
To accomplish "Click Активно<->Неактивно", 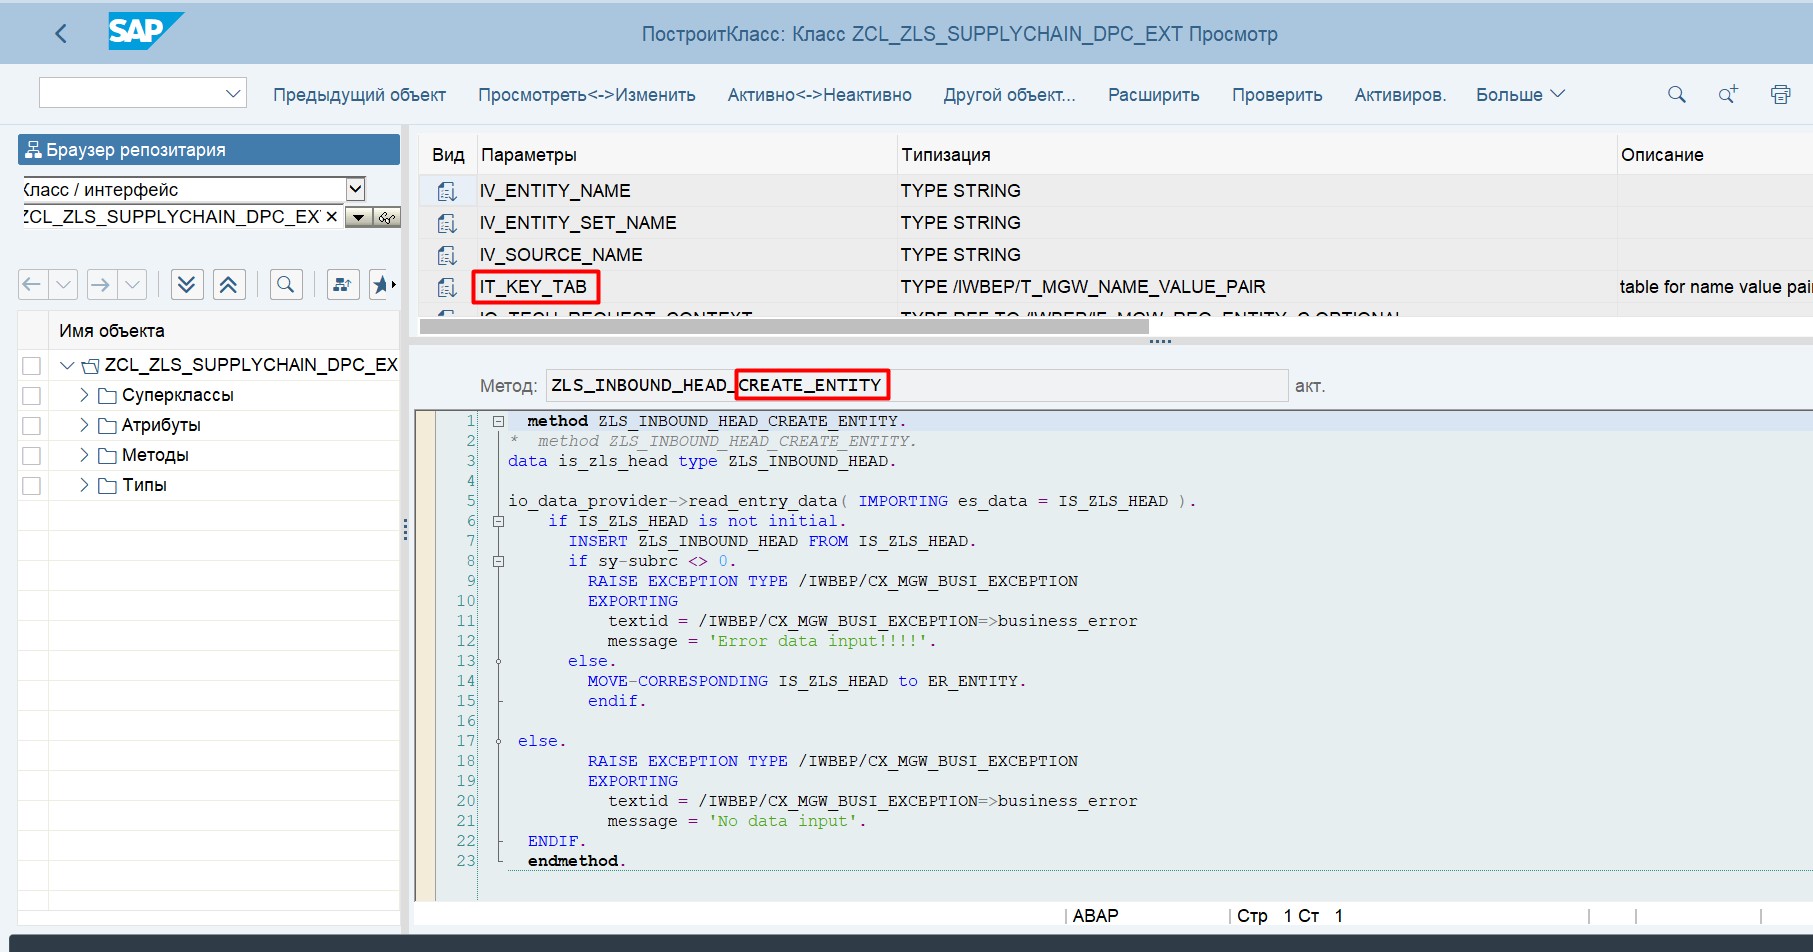I will tap(820, 95).
